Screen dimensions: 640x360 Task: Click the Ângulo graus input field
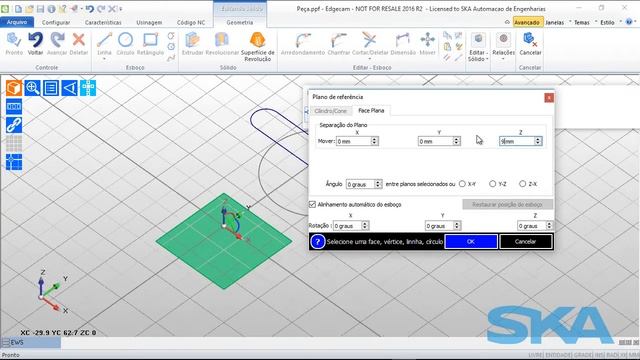[360, 184]
